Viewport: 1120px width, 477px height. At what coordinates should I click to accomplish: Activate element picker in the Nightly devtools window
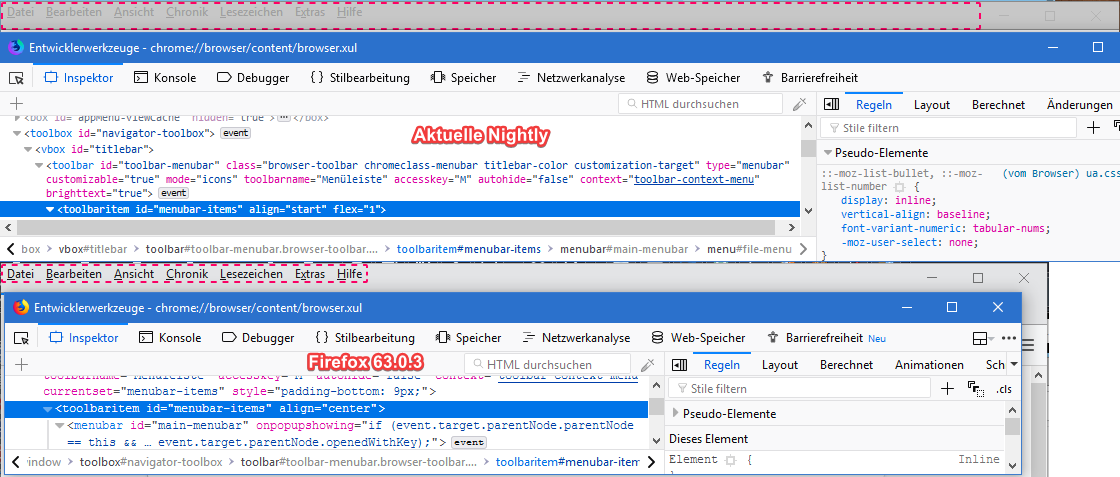[x=16, y=78]
